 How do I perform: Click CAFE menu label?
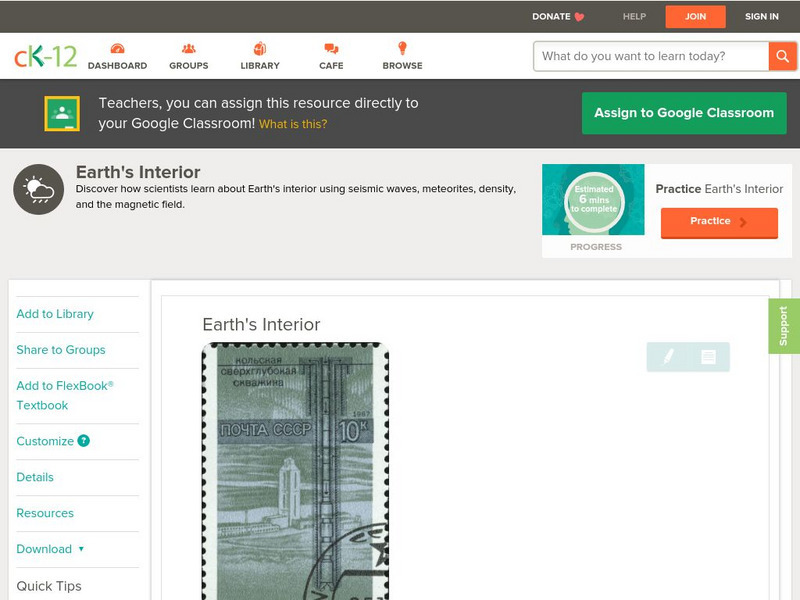(331, 65)
